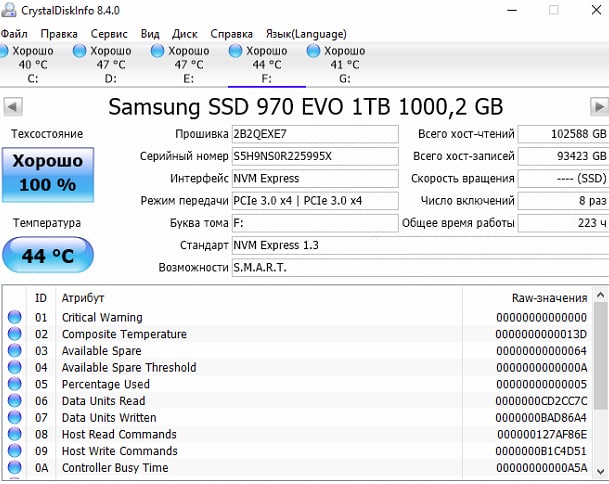609x484 pixels.
Task: Go to previous disk with left arrow
Action: (x=13, y=106)
